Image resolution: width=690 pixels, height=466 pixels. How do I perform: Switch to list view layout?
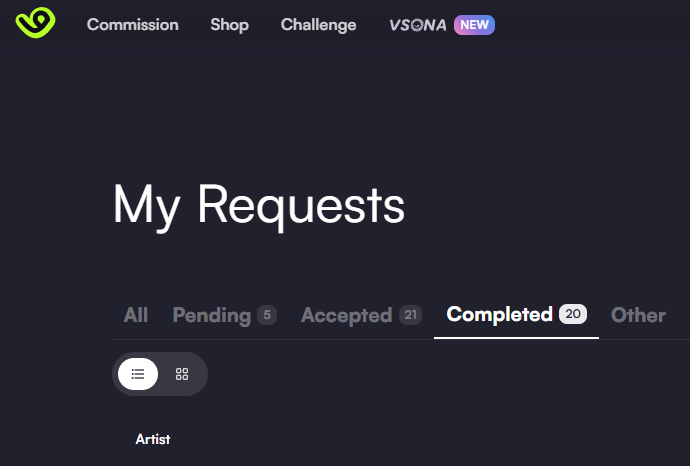click(138, 374)
